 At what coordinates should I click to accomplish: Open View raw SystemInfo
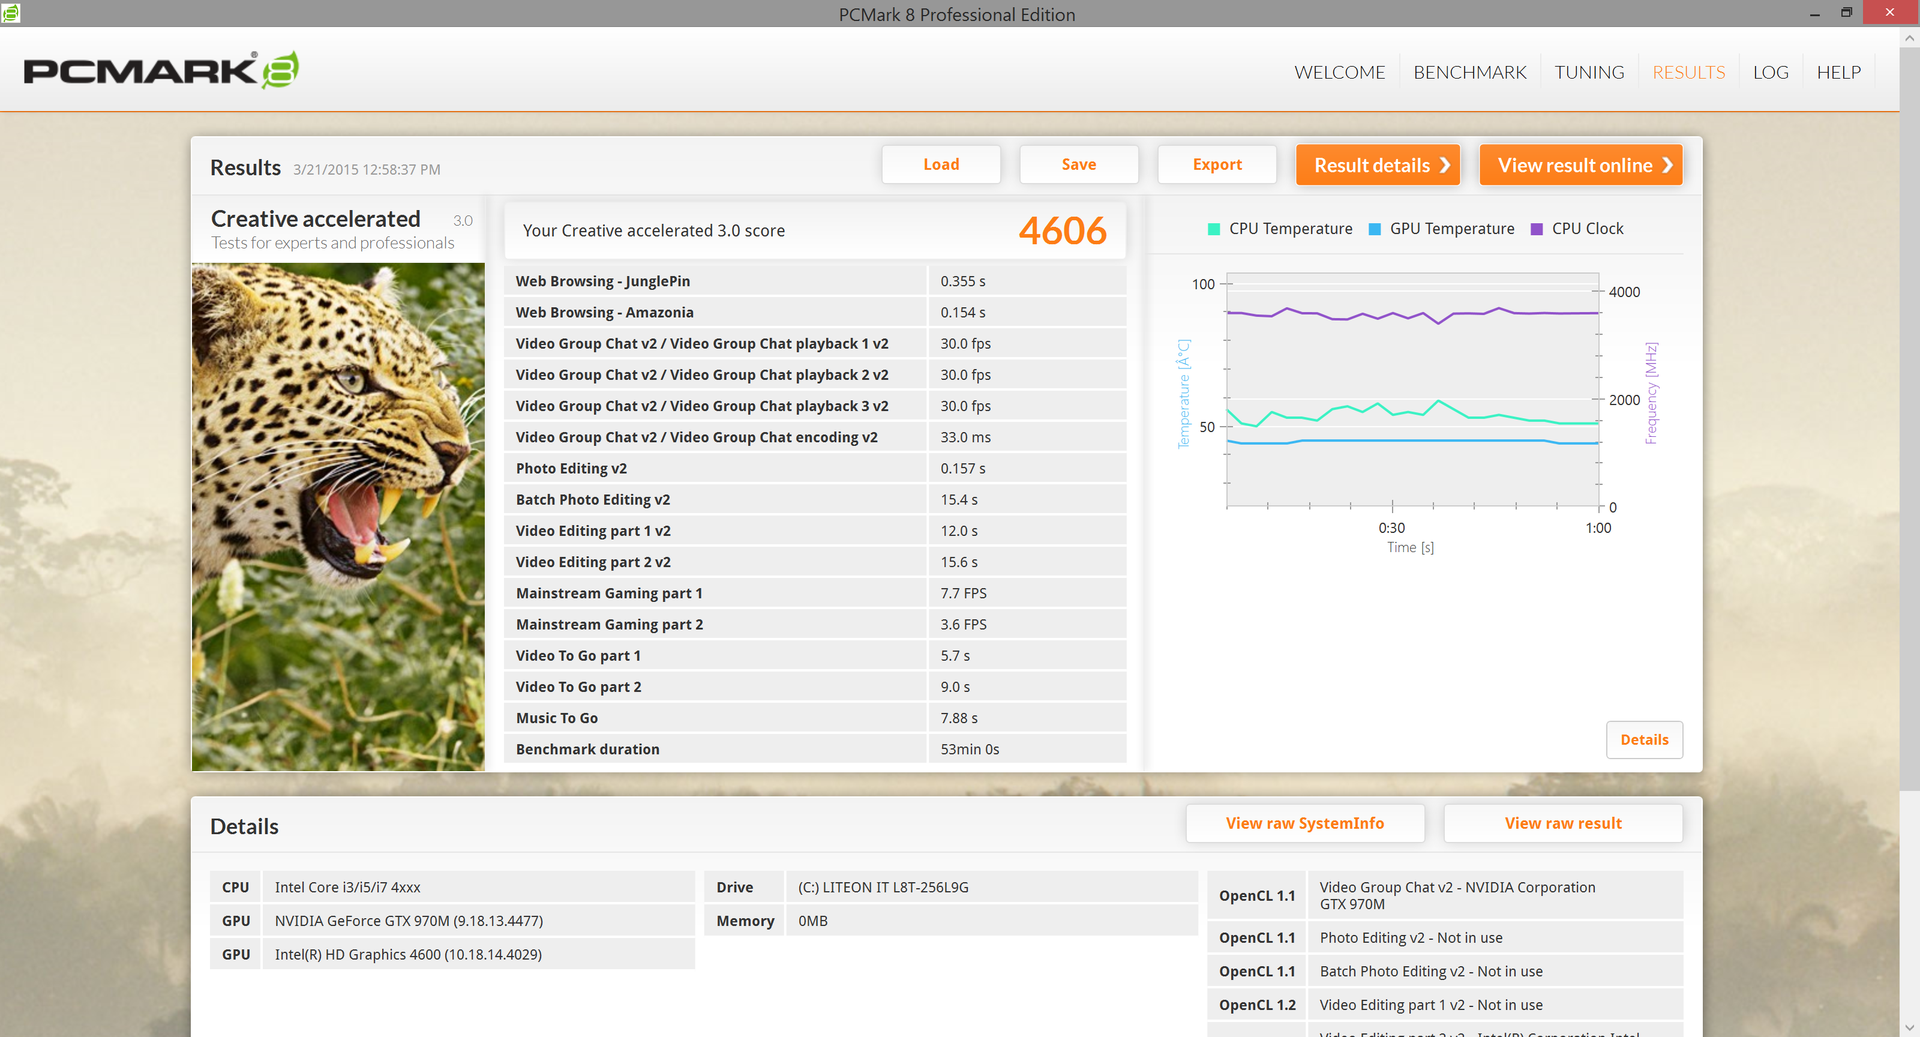1305,823
